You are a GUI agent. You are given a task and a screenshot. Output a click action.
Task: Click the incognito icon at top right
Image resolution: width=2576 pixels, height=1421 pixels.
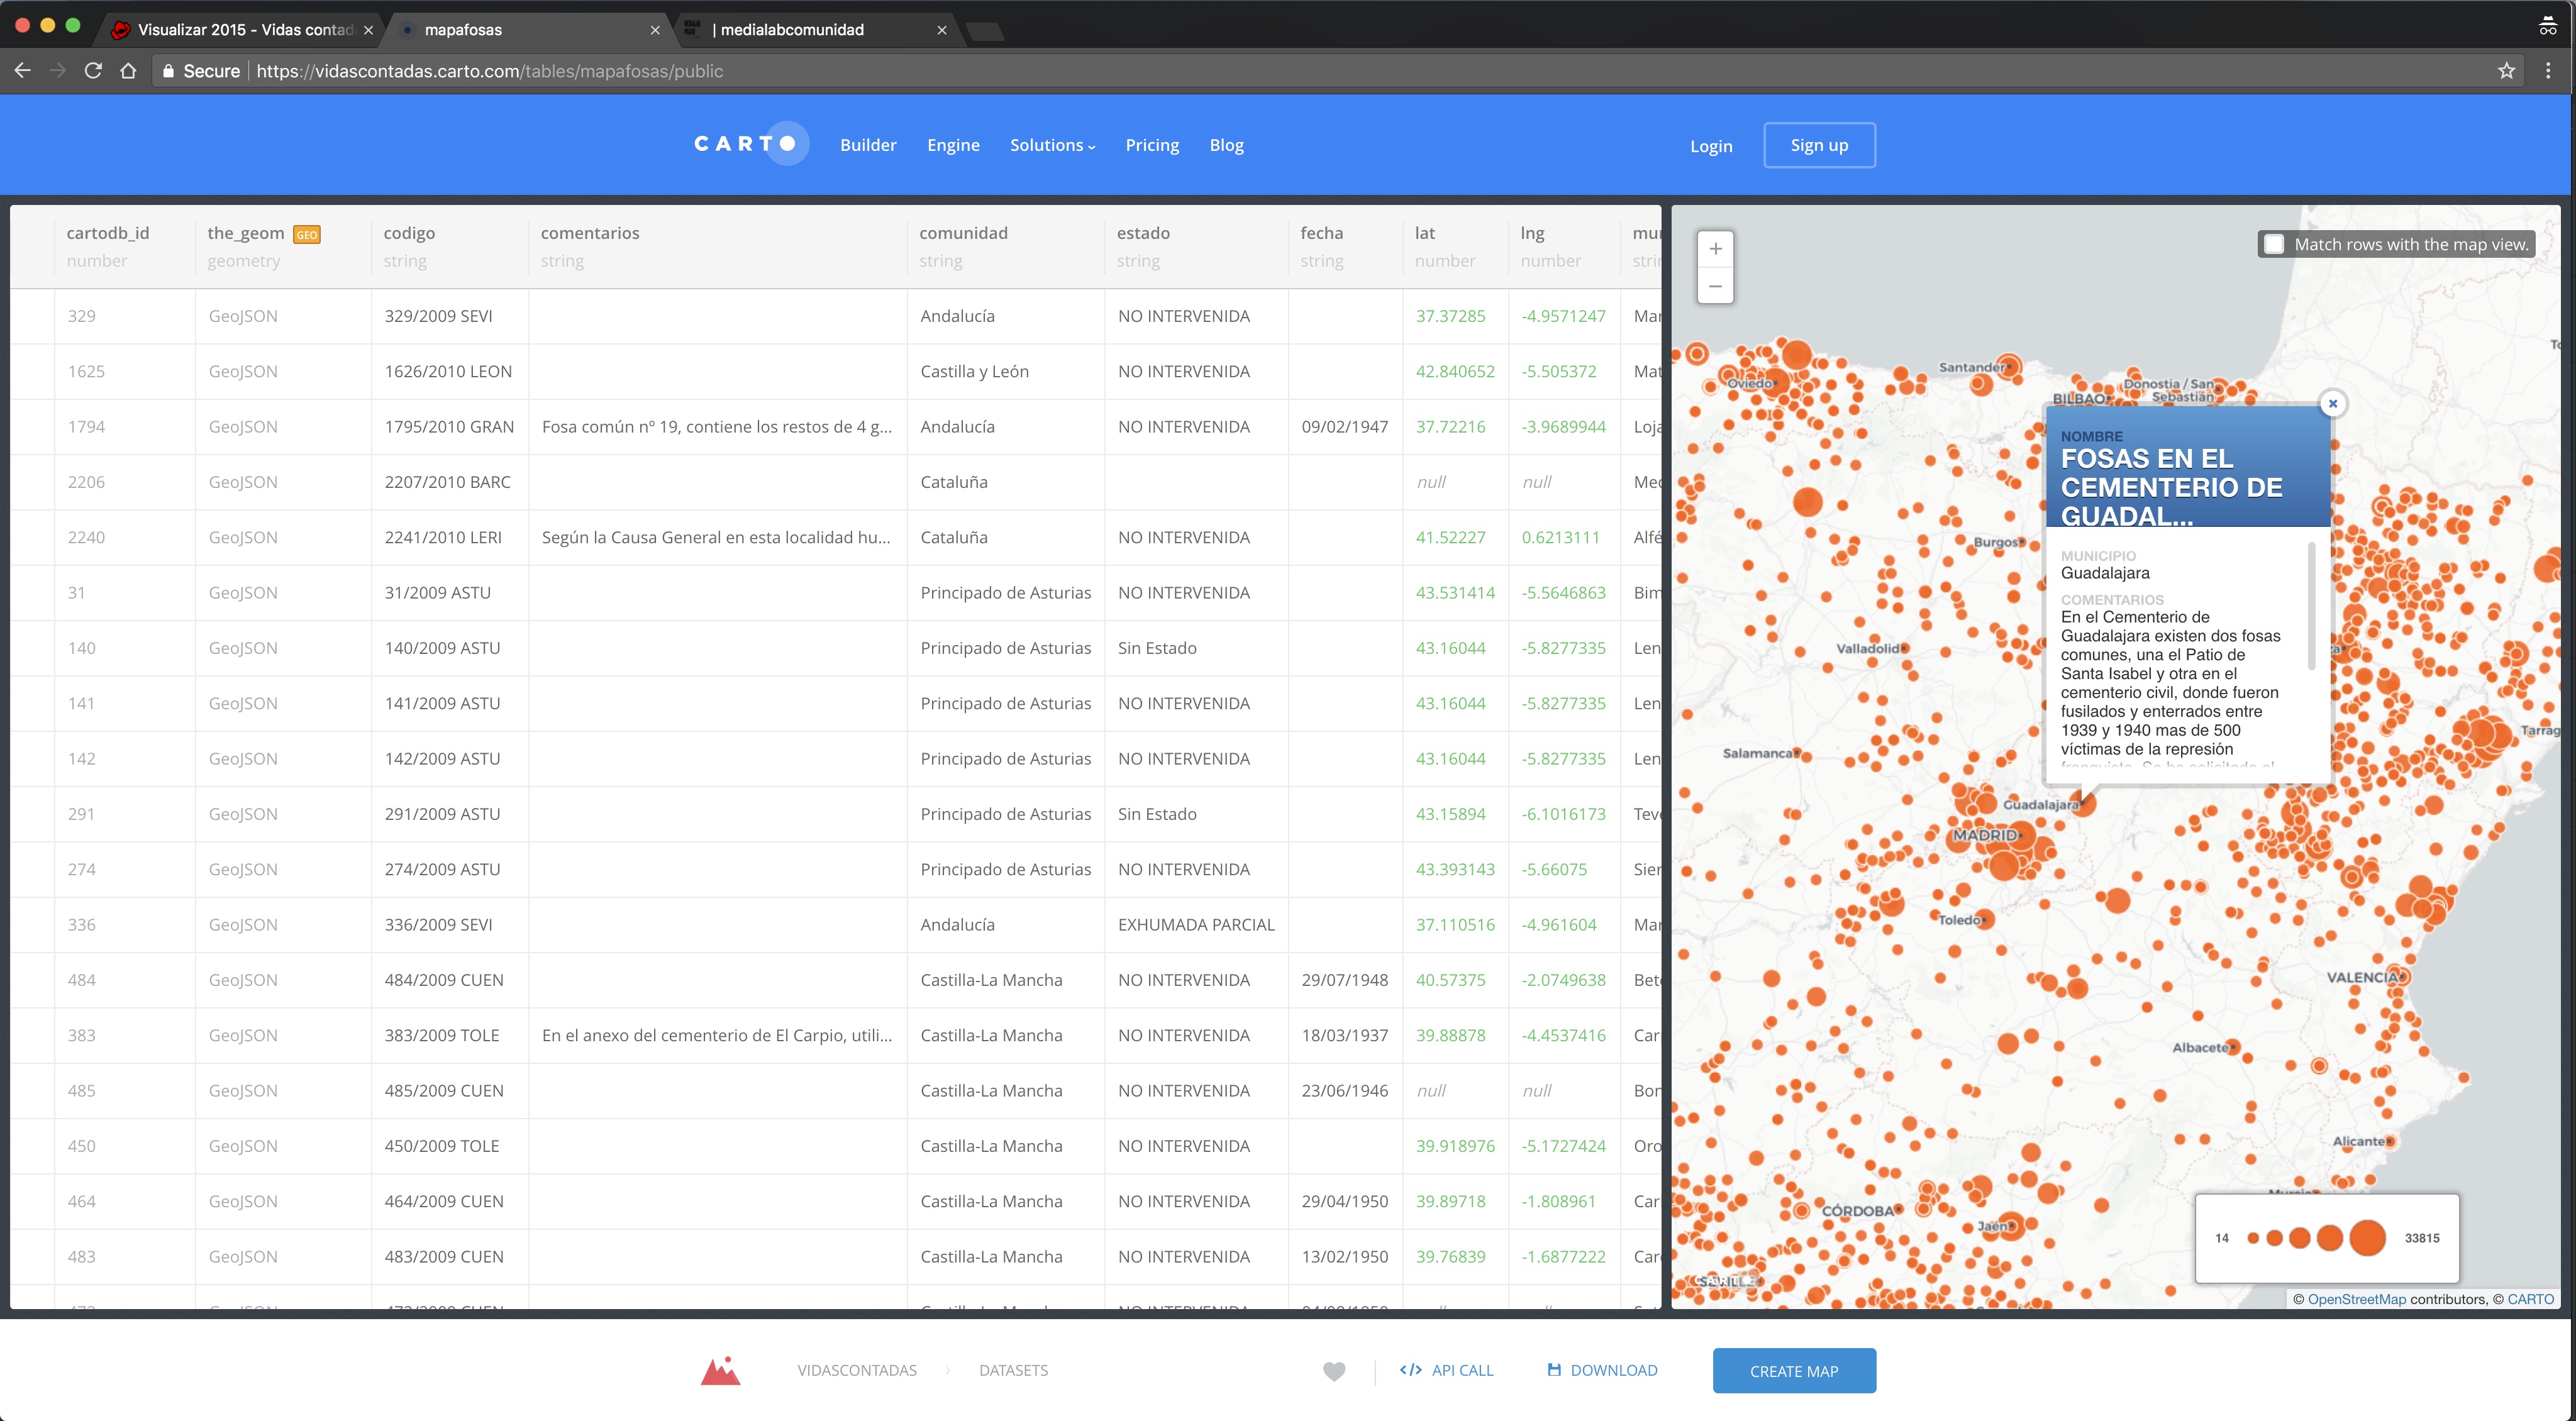click(x=2547, y=26)
